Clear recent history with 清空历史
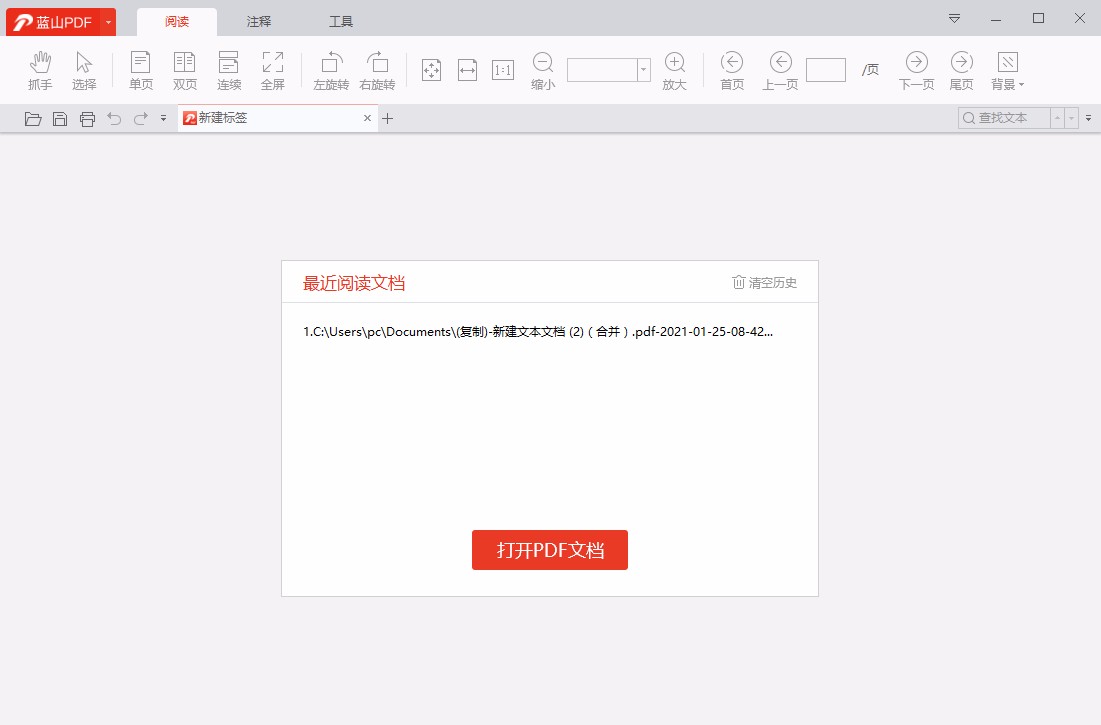 pyautogui.click(x=764, y=283)
